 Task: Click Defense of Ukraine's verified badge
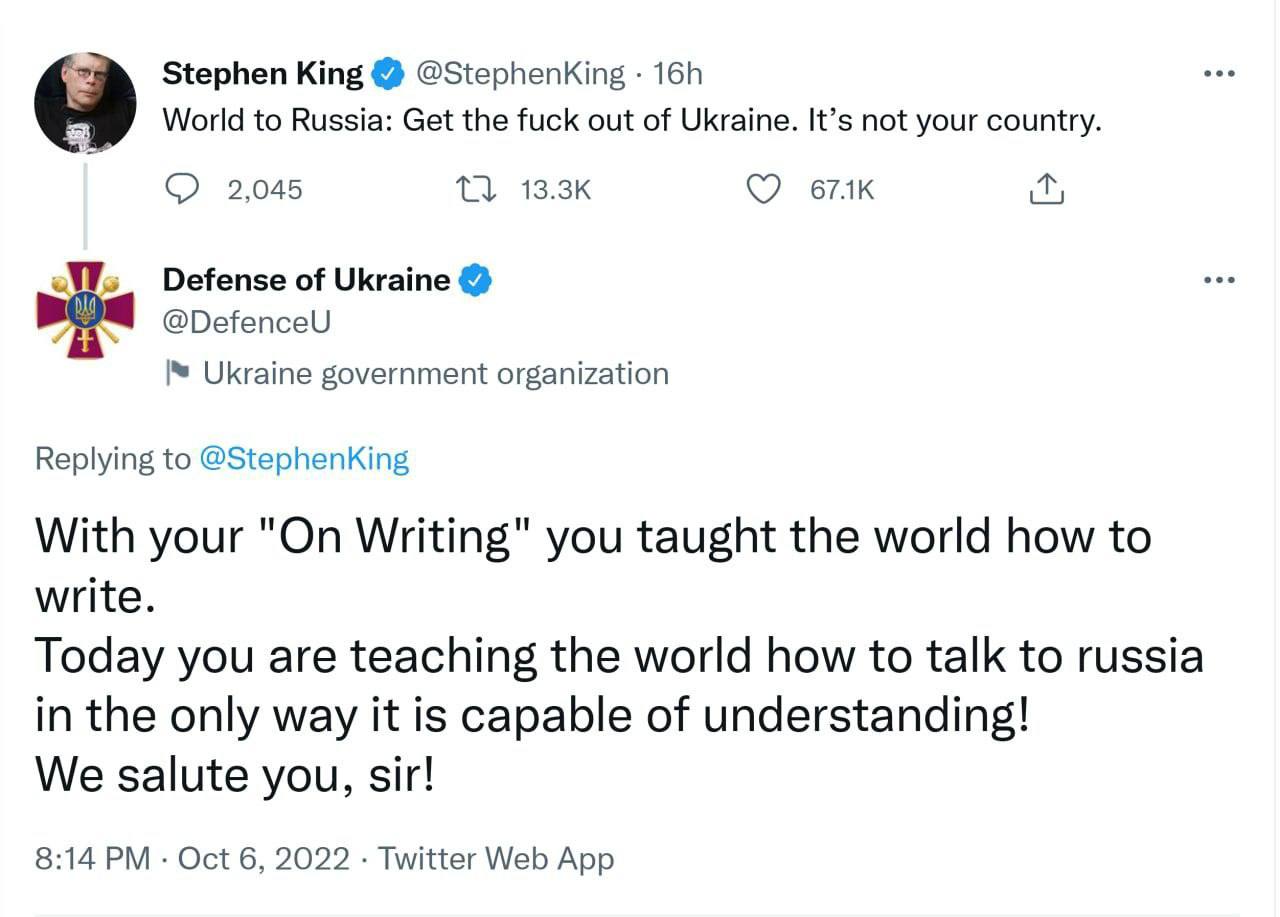(x=475, y=281)
